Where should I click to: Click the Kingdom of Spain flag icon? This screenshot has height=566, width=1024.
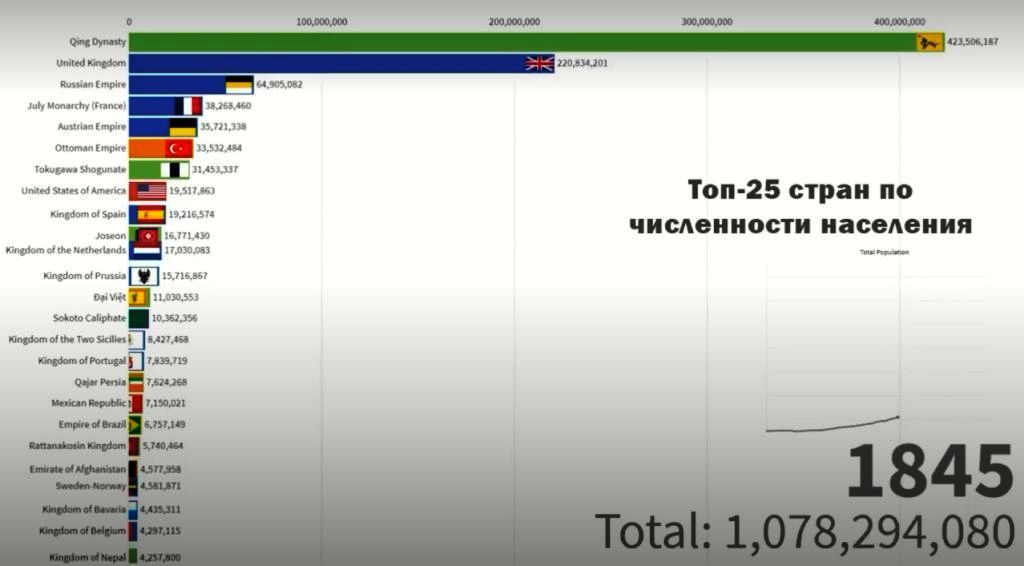pos(151,214)
